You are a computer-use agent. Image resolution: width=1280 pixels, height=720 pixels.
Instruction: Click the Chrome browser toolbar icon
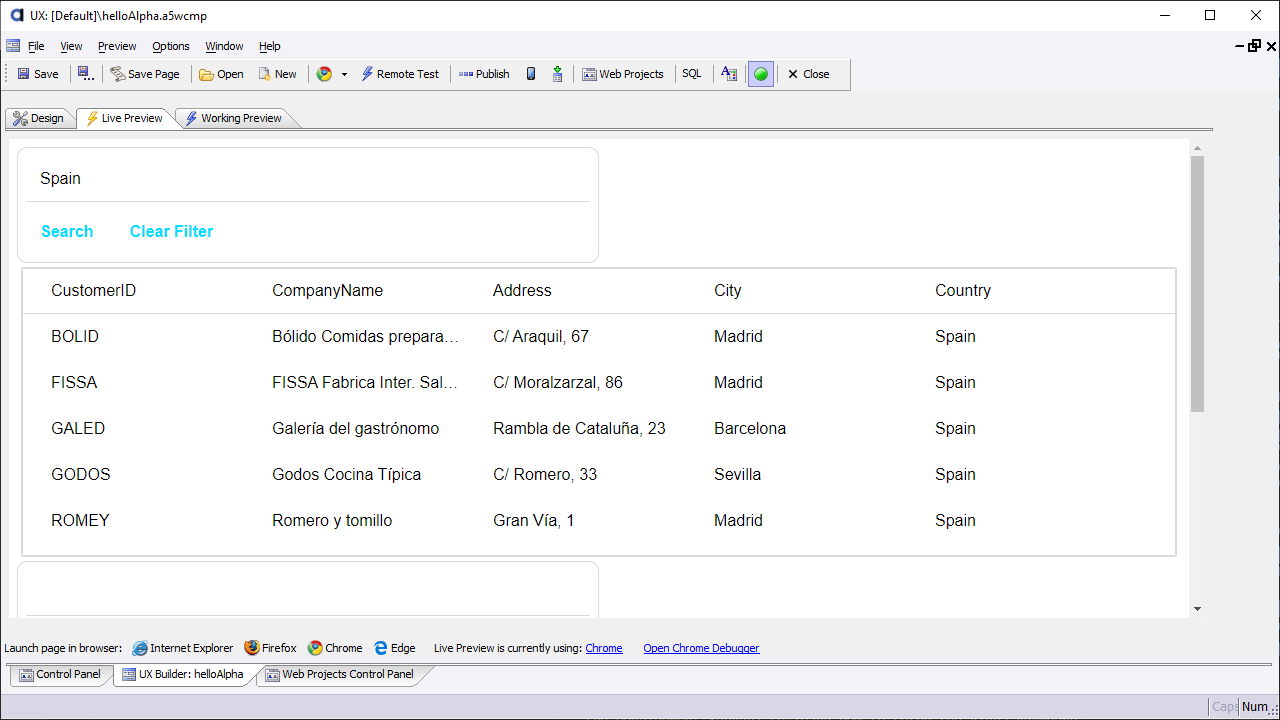tap(324, 74)
